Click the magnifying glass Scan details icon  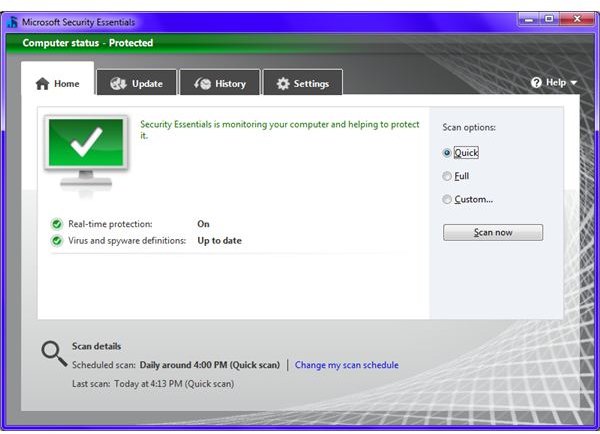(x=54, y=354)
